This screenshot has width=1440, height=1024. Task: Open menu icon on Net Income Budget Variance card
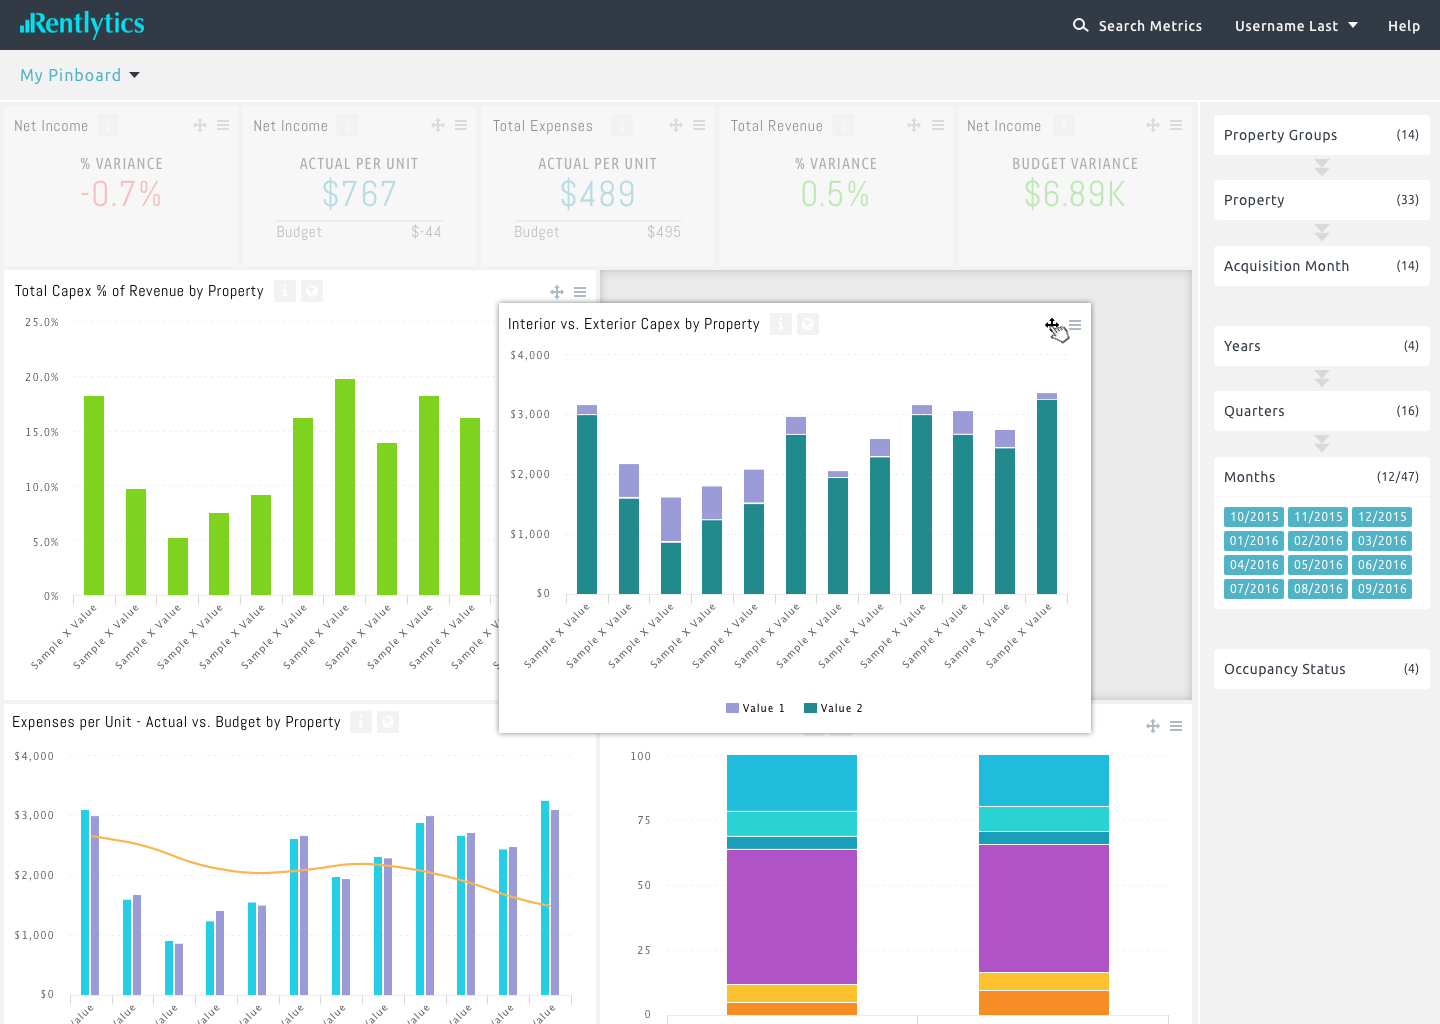coord(1176,125)
